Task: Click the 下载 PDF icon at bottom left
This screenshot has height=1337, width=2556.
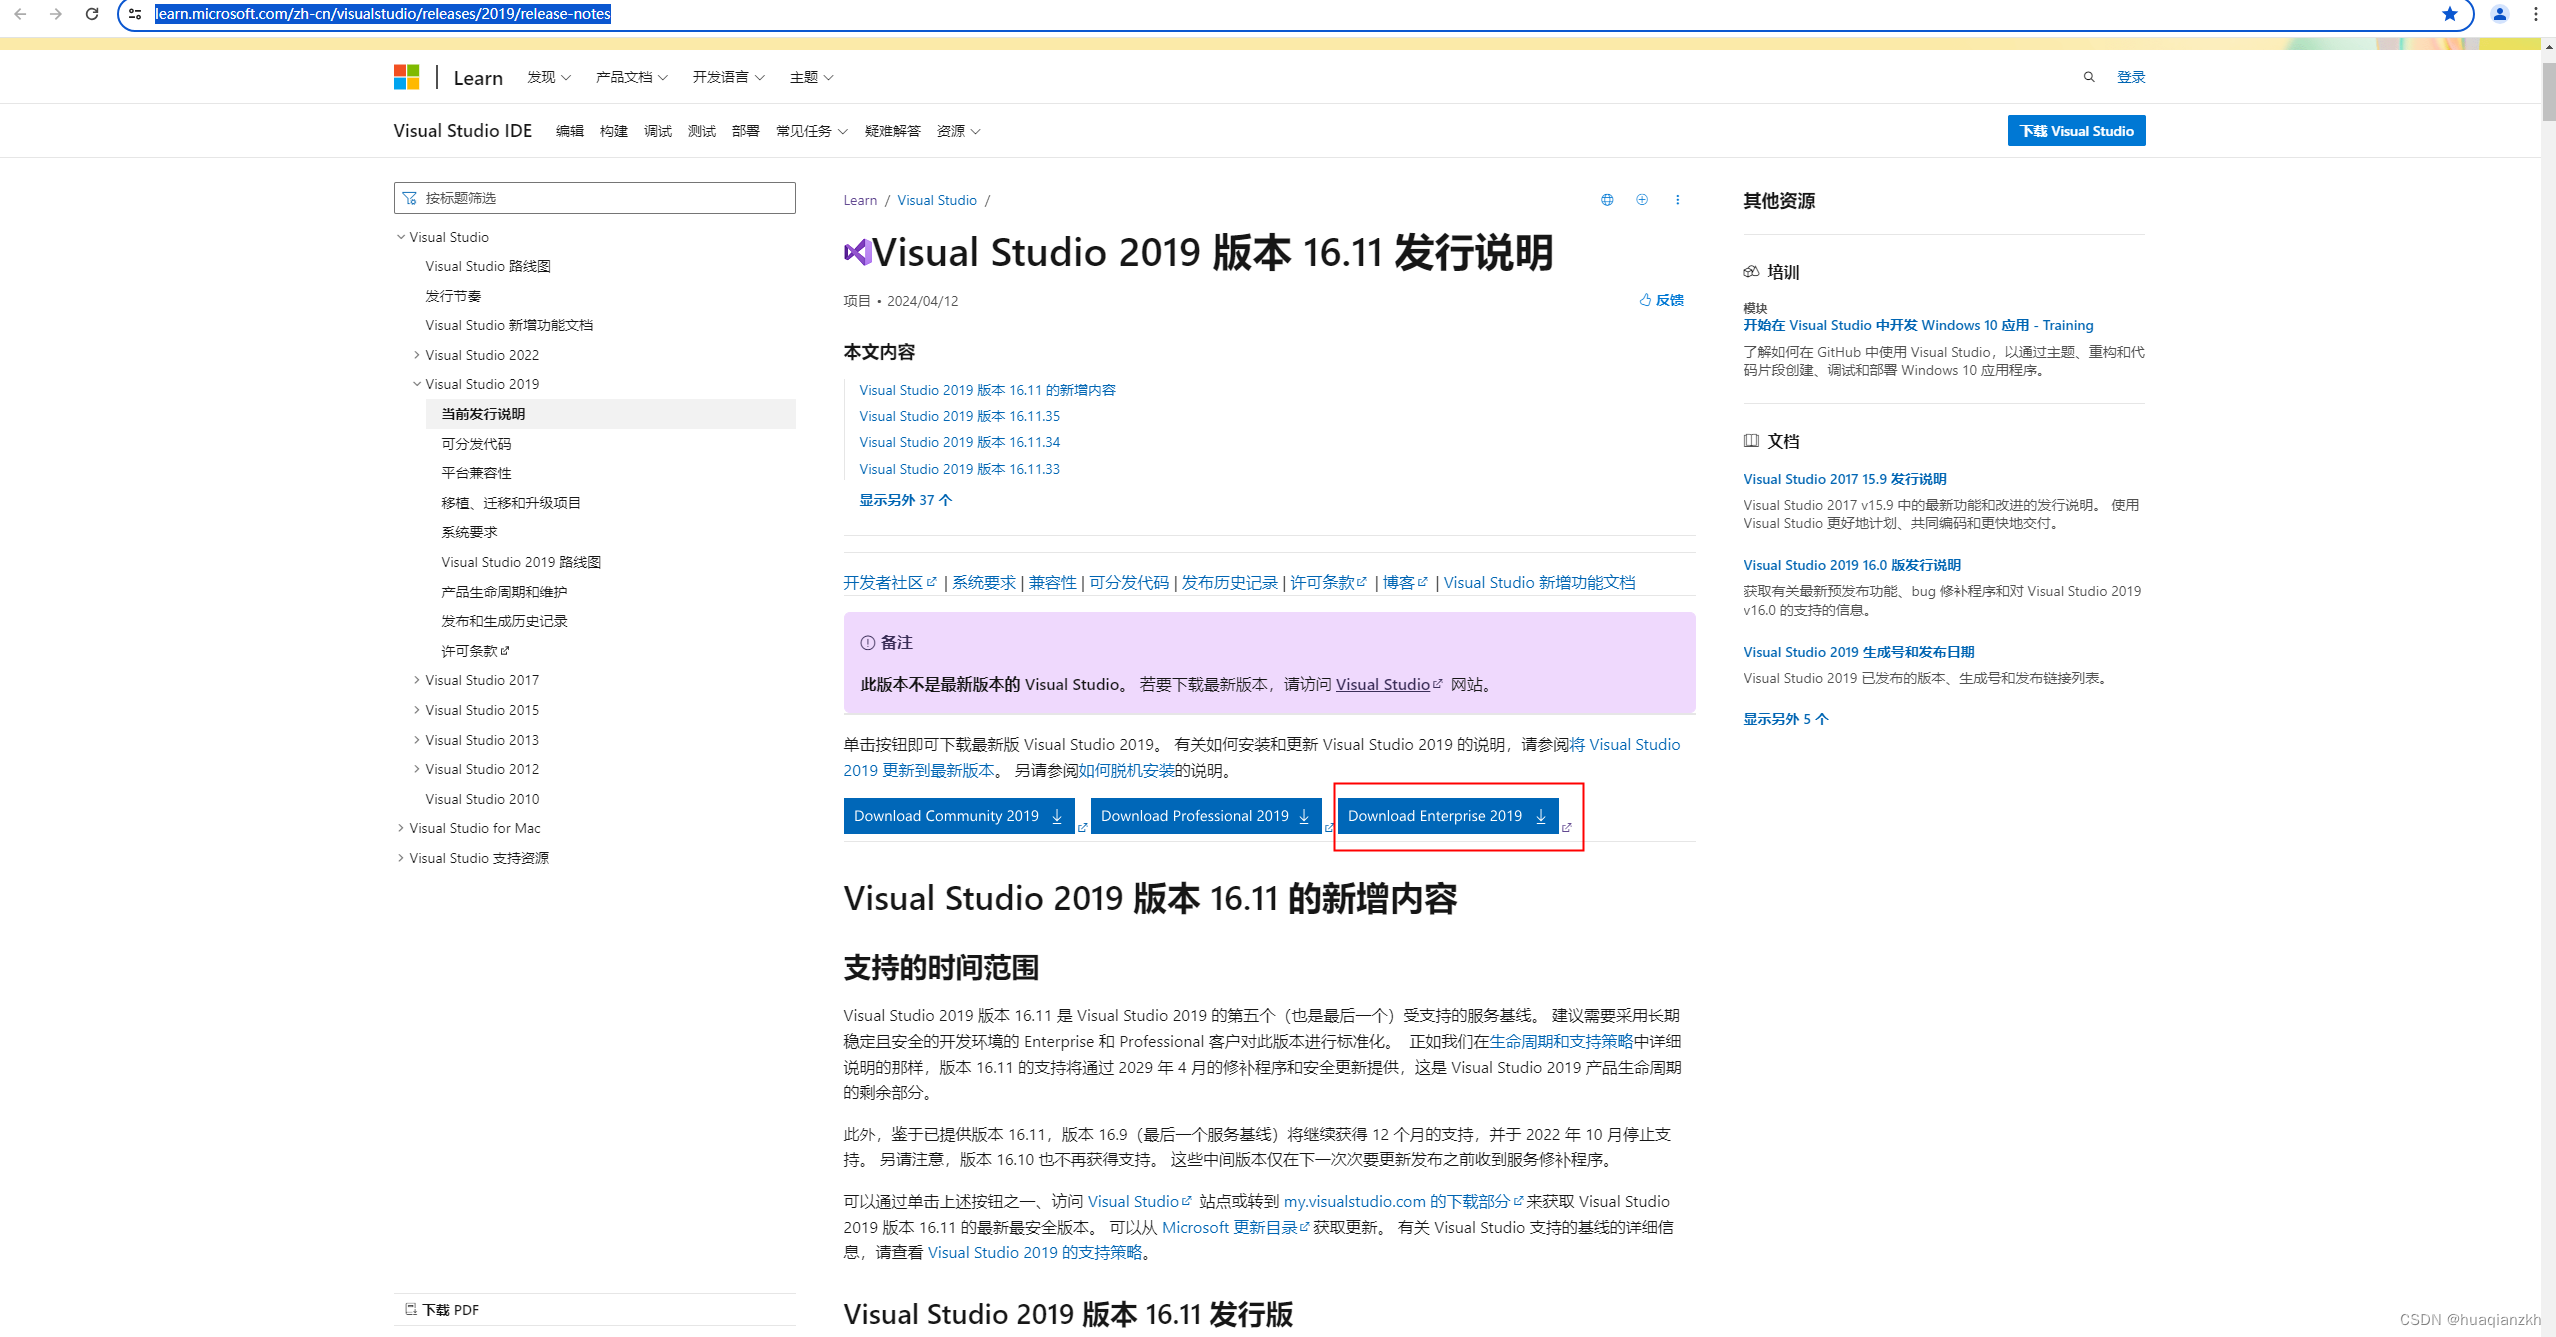Action: click(412, 1308)
